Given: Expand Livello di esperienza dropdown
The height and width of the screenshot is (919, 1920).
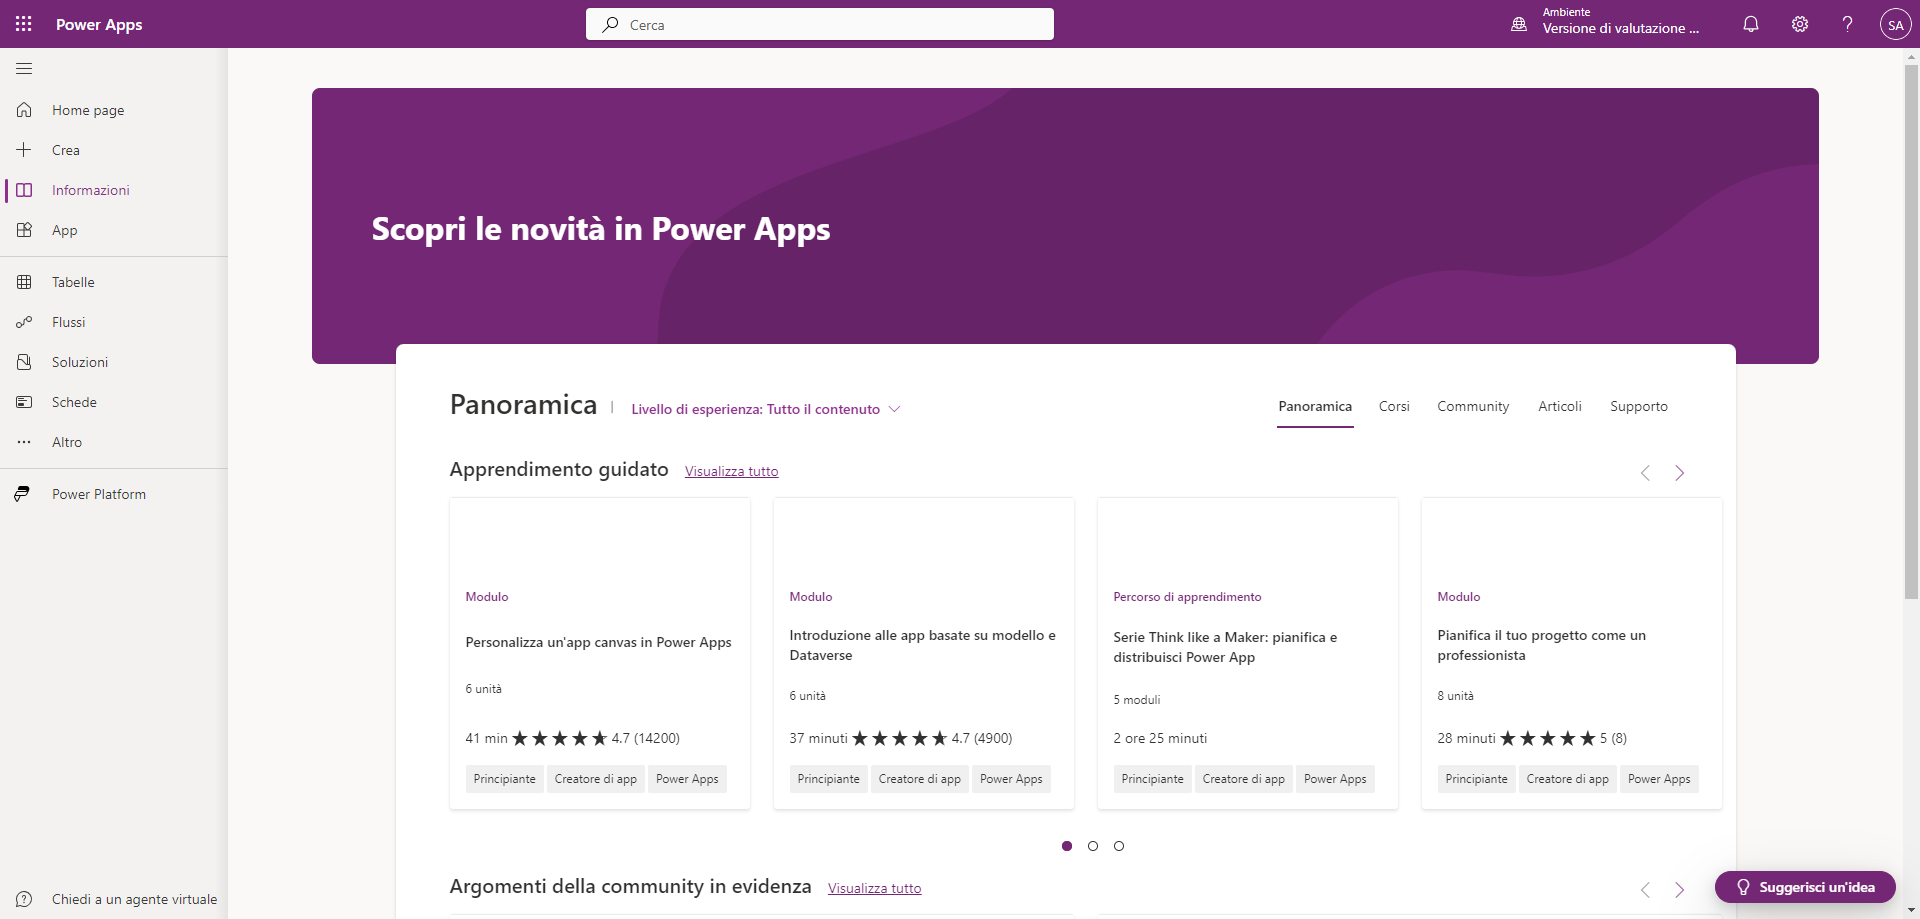Looking at the screenshot, I should 766,409.
